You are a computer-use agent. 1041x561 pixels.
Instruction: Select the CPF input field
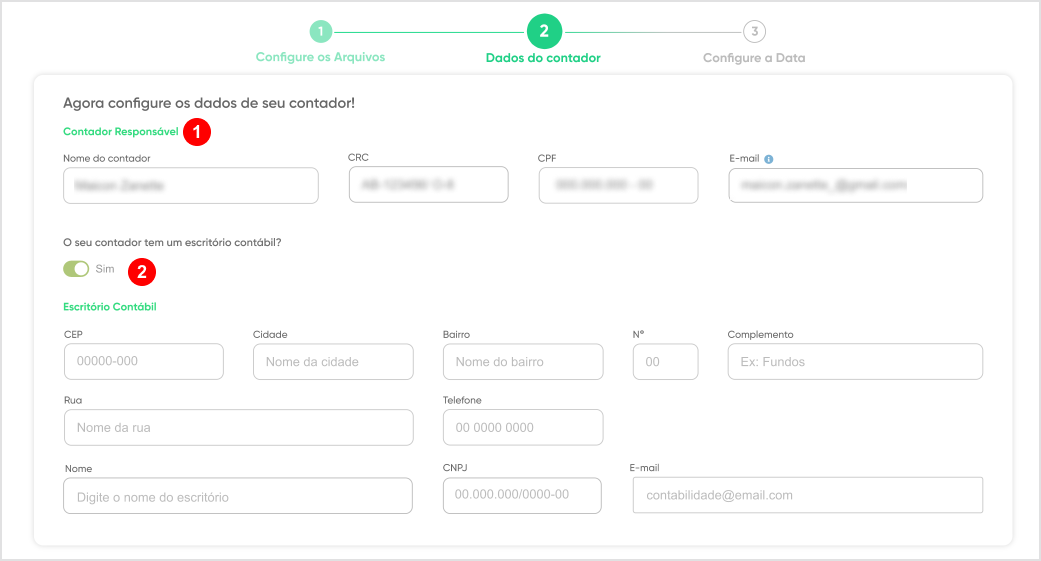coord(618,185)
